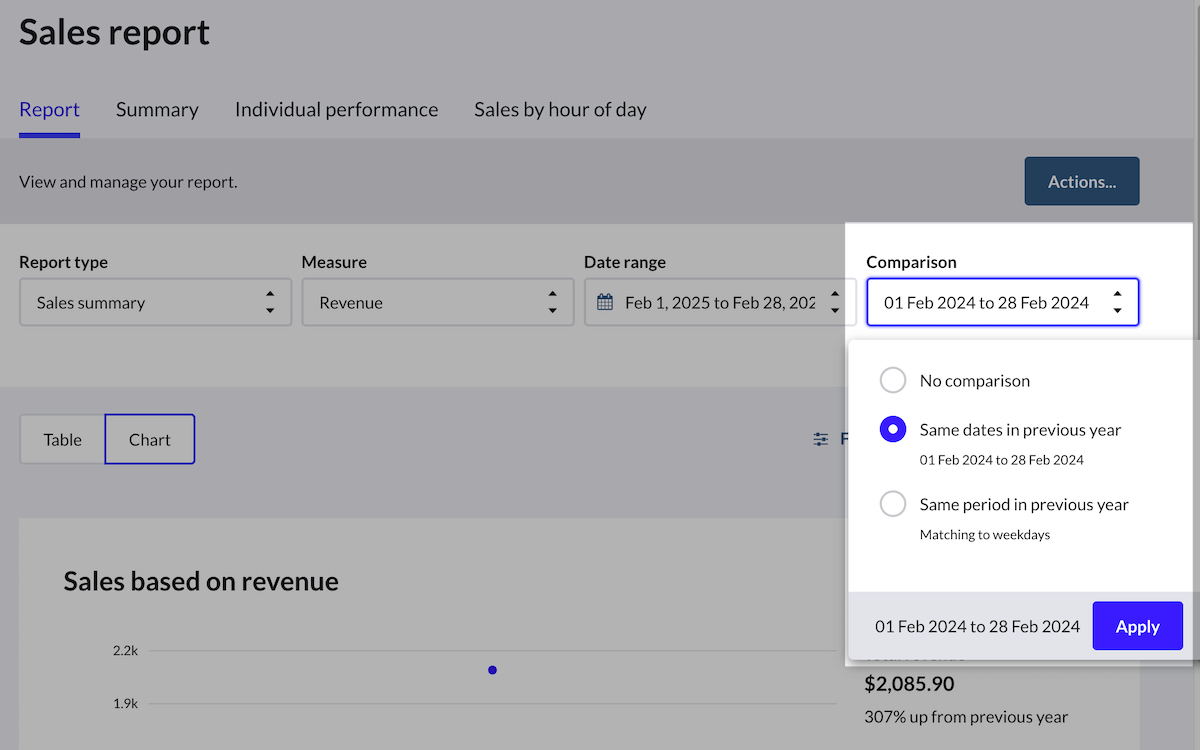The width and height of the screenshot is (1200, 750).
Task: Select the Report tab
Action: (x=49, y=110)
